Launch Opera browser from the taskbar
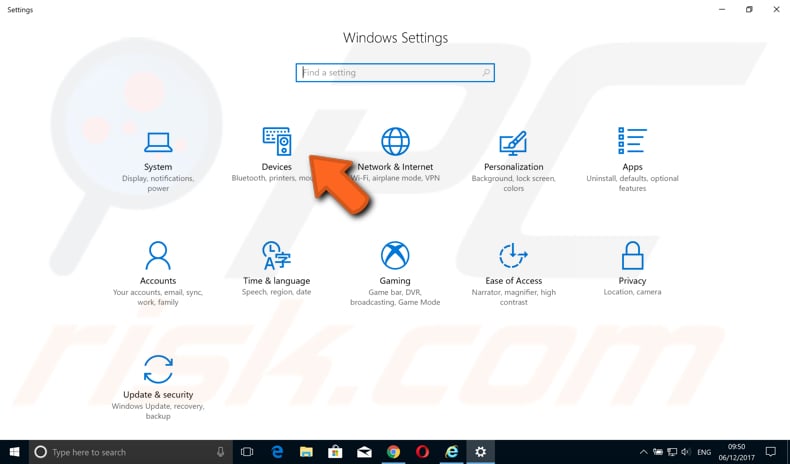 pyautogui.click(x=423, y=452)
